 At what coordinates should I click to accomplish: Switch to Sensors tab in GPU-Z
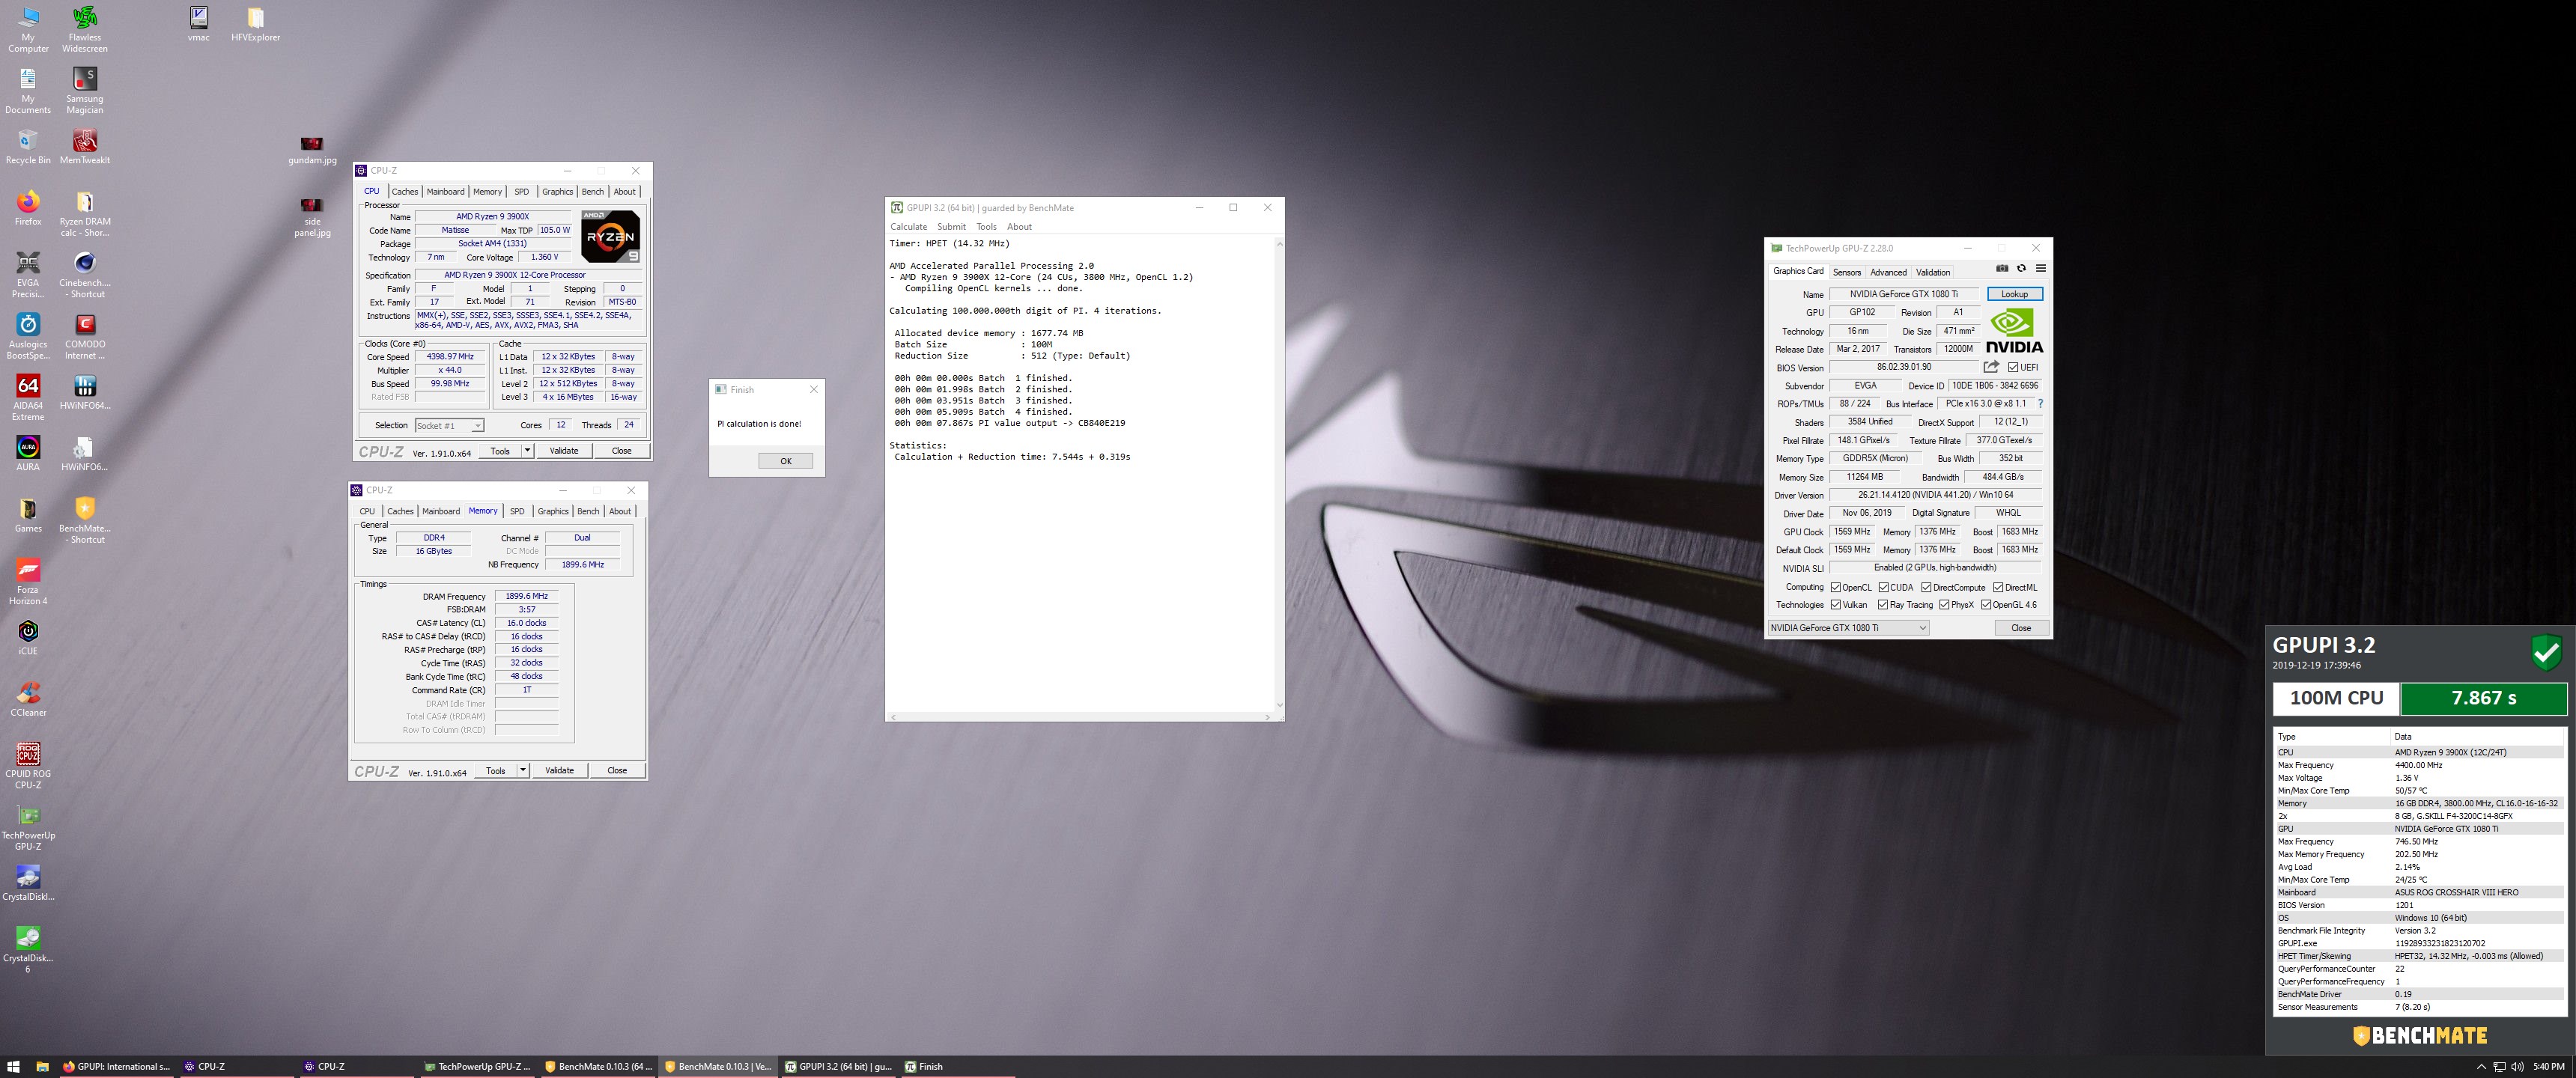coord(1847,272)
